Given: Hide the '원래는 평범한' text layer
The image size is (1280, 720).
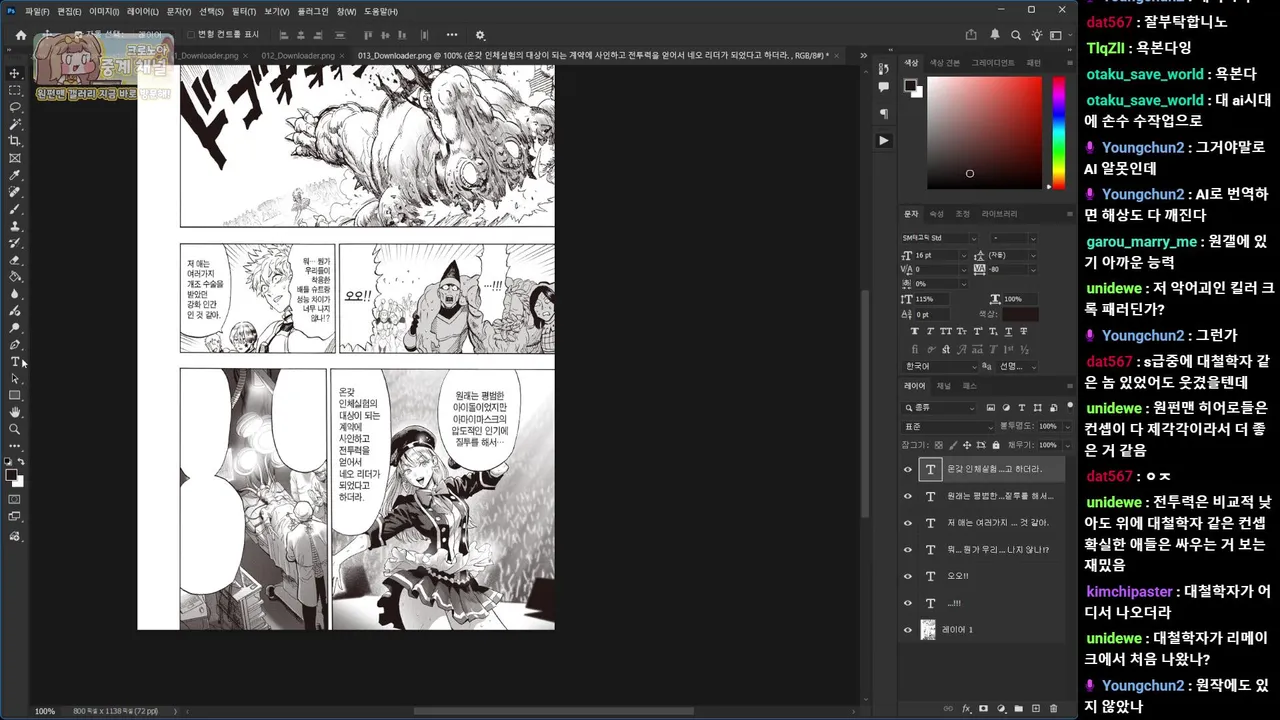Looking at the screenshot, I should [908, 496].
